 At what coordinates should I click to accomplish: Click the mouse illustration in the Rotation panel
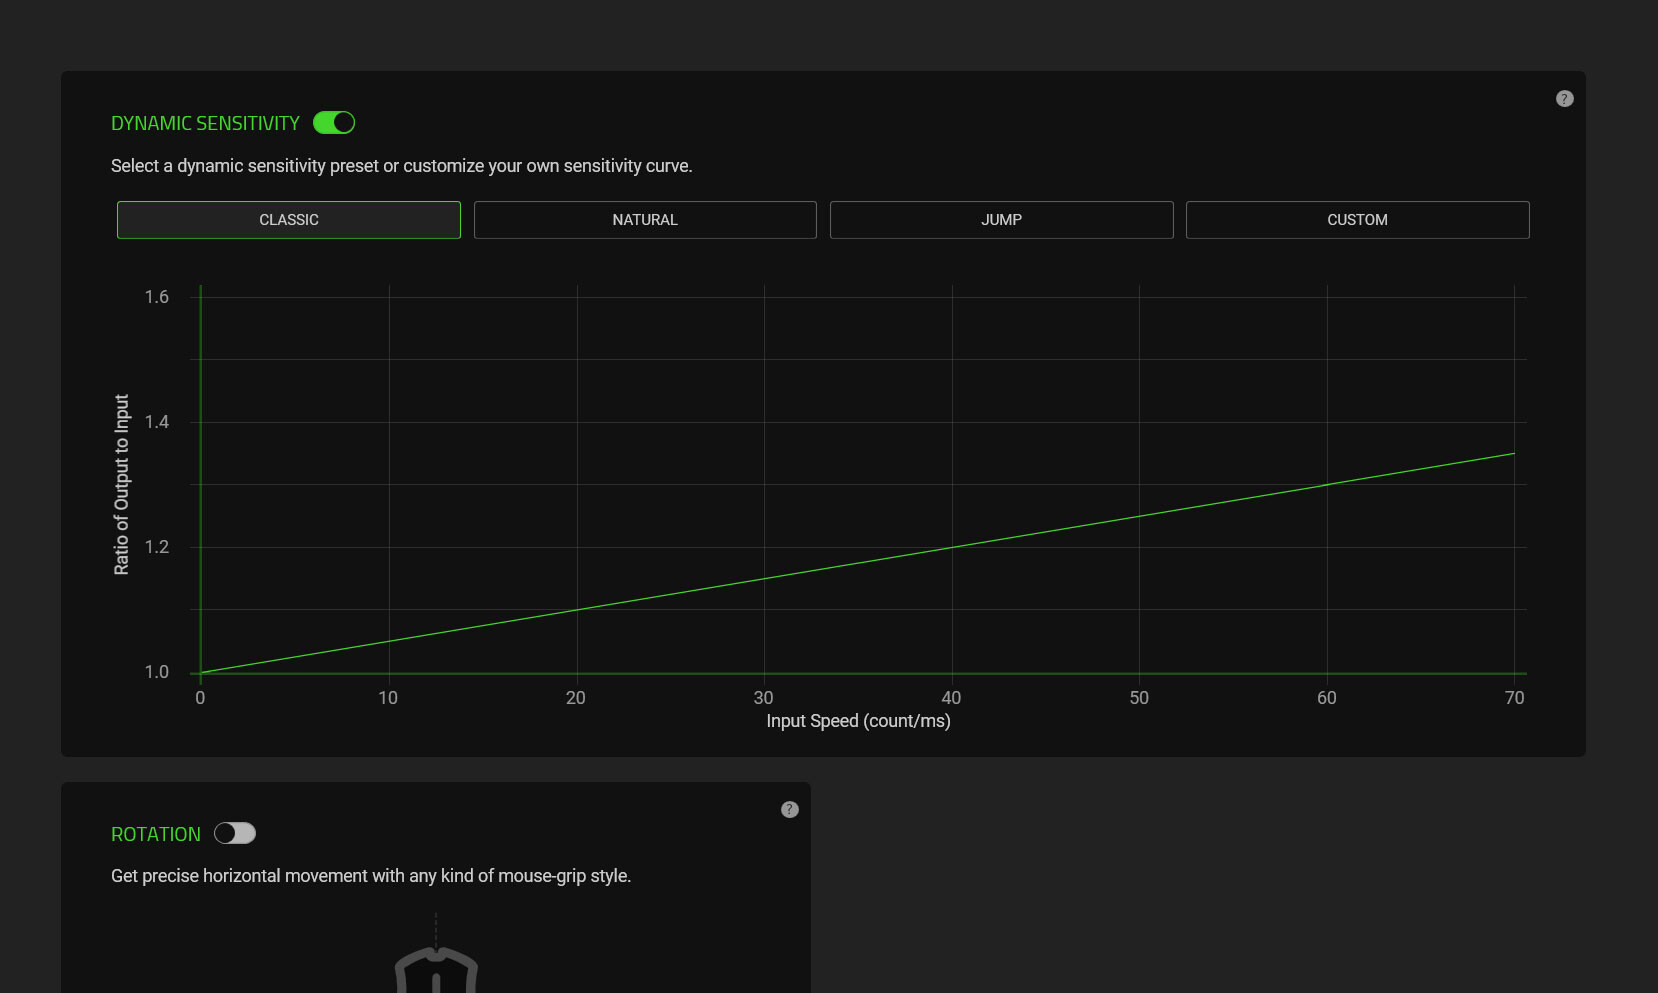coord(436,968)
